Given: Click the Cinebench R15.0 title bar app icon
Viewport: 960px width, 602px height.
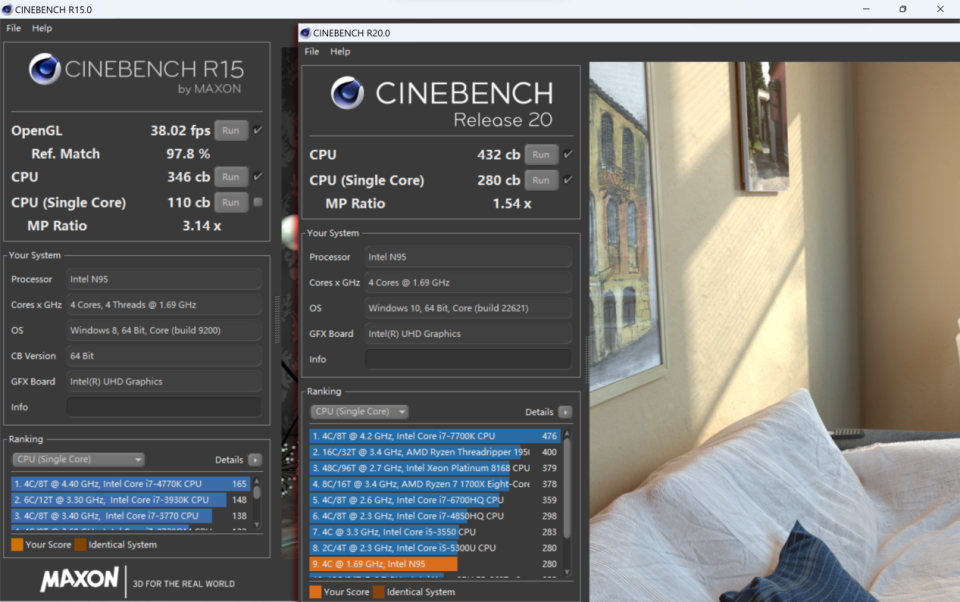Looking at the screenshot, I should click(x=7, y=9).
